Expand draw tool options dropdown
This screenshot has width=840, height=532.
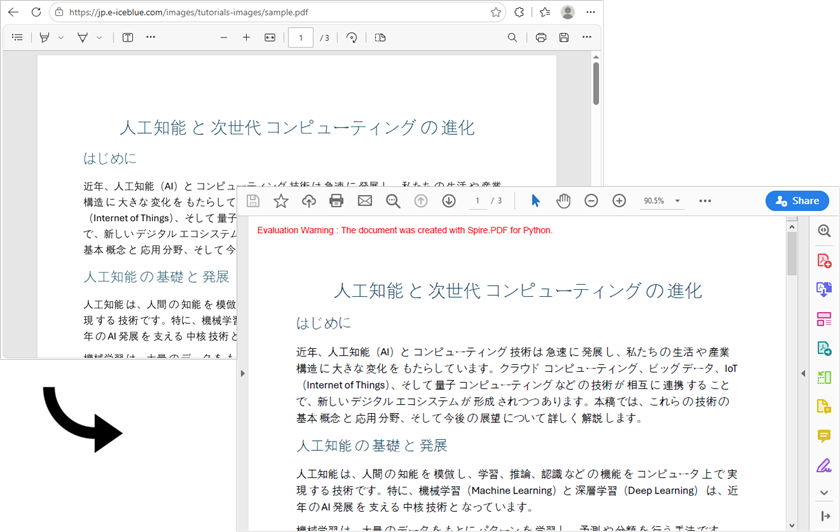coord(99,38)
